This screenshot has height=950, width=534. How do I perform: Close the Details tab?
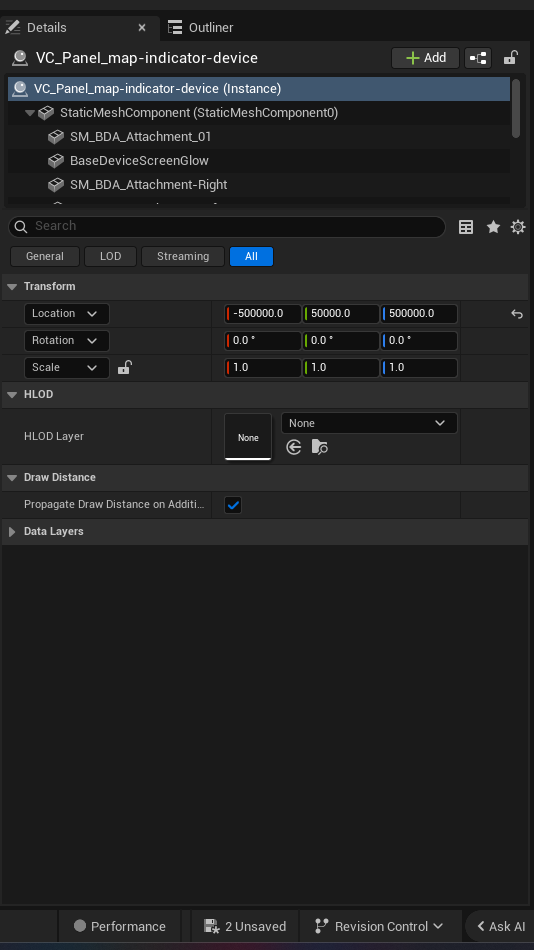tap(142, 27)
